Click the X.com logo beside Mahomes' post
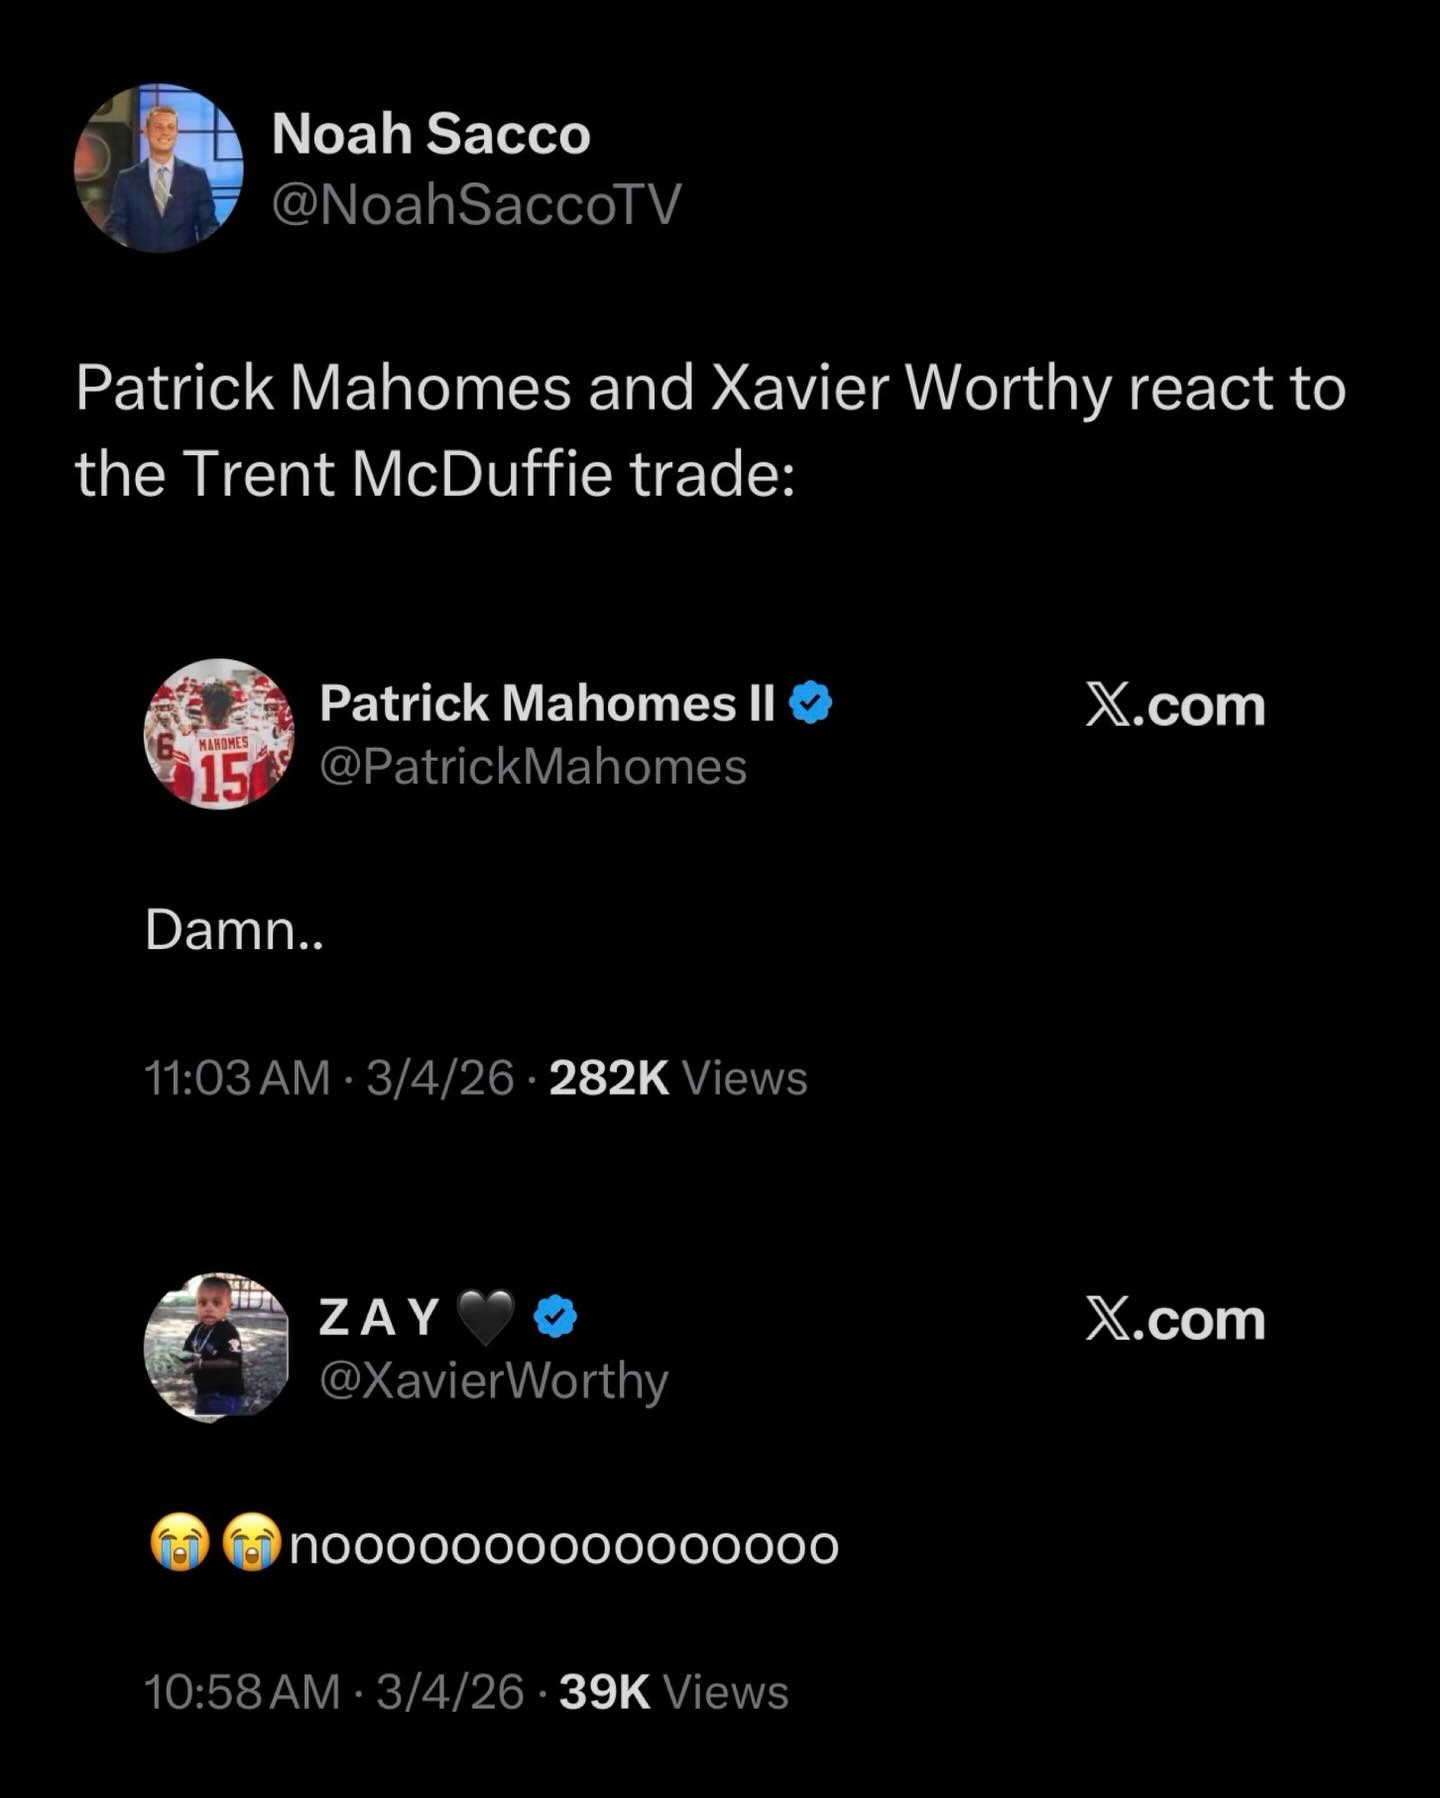The image size is (1440, 1798). pos(1175,706)
